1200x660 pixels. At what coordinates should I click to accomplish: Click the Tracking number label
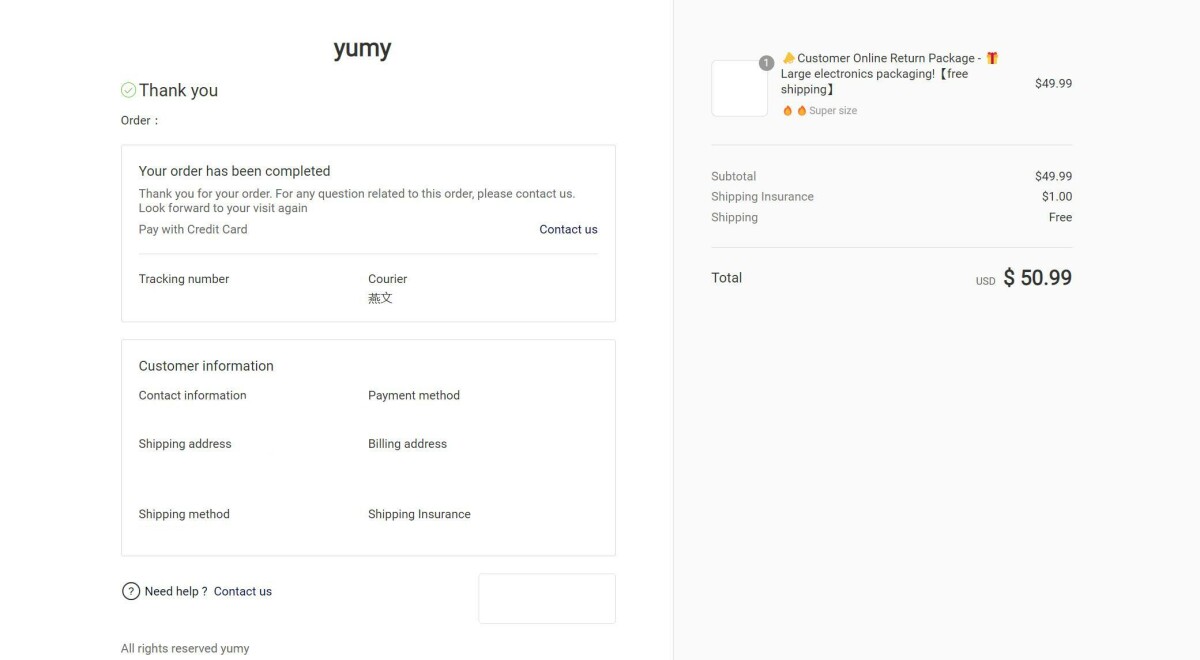184,279
